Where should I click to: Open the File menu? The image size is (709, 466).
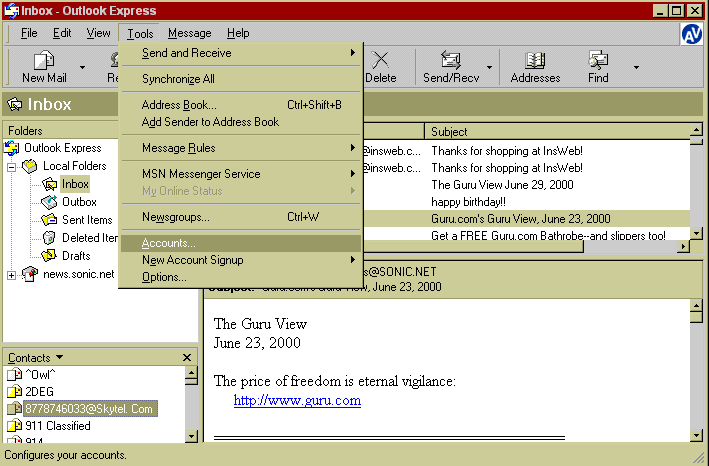pyautogui.click(x=29, y=33)
